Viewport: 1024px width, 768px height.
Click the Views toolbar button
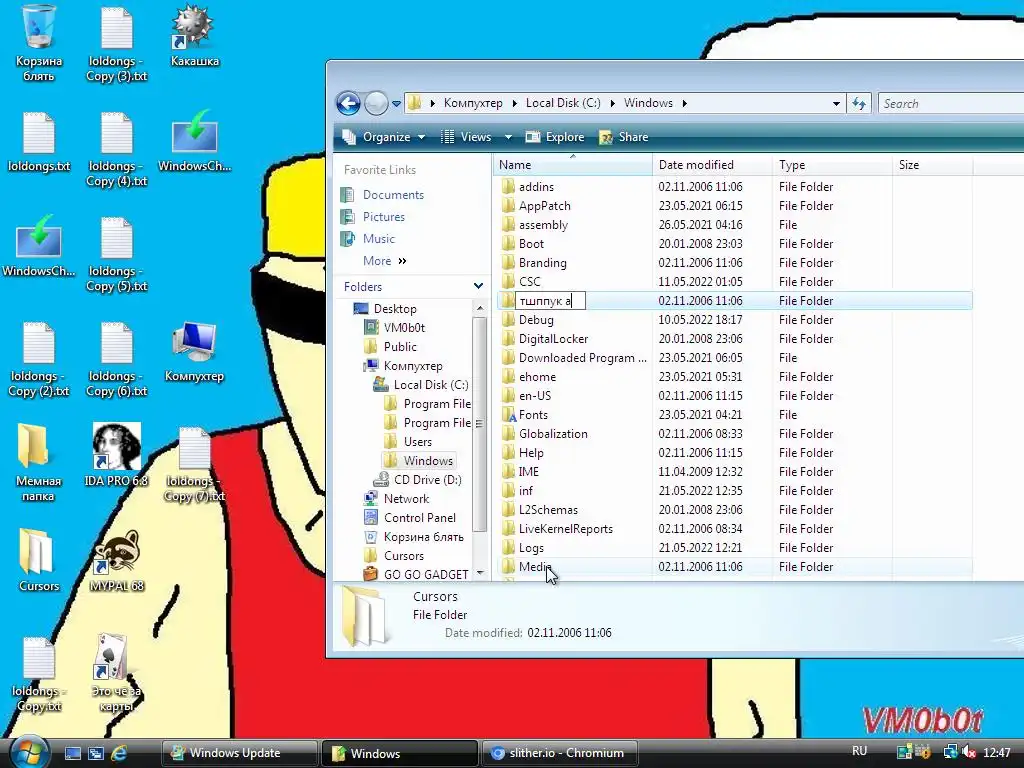point(467,137)
